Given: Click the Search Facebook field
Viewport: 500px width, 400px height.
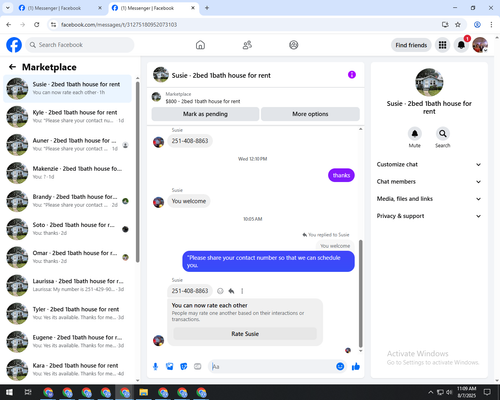Looking at the screenshot, I should click(x=80, y=45).
